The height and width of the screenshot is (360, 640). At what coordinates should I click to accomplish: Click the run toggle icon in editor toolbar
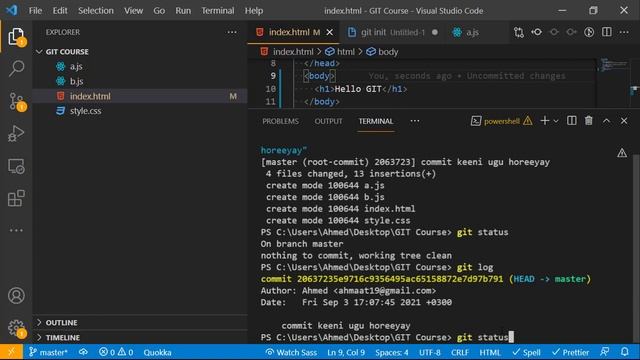(x=589, y=32)
